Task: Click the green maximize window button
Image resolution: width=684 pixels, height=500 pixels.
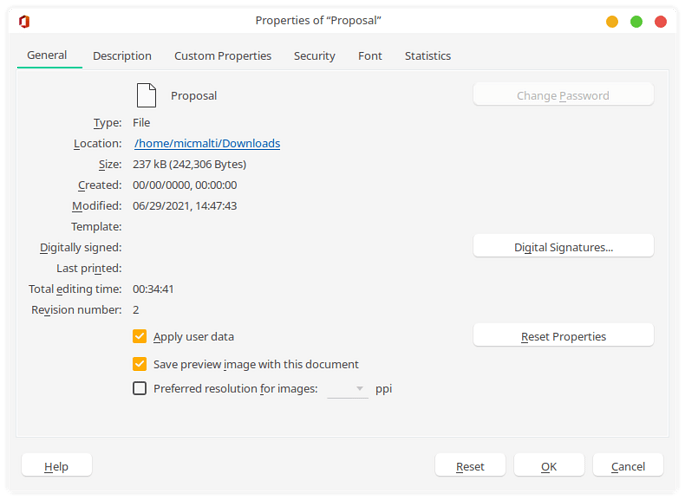Action: click(x=636, y=21)
